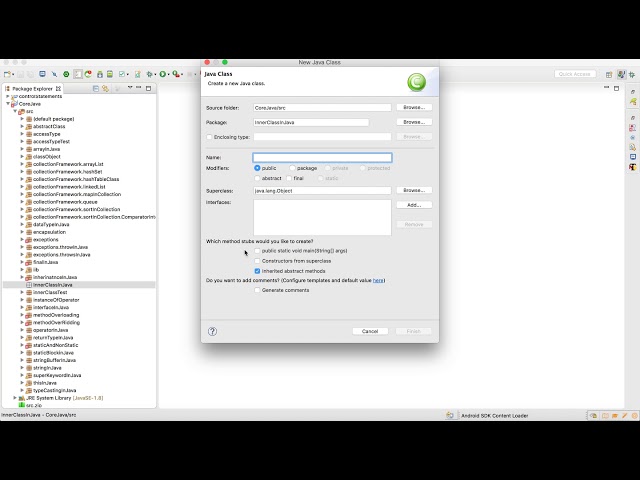Click the blue console monitor toolbar icon
Viewport: 640px width, 480px height.
42,74
